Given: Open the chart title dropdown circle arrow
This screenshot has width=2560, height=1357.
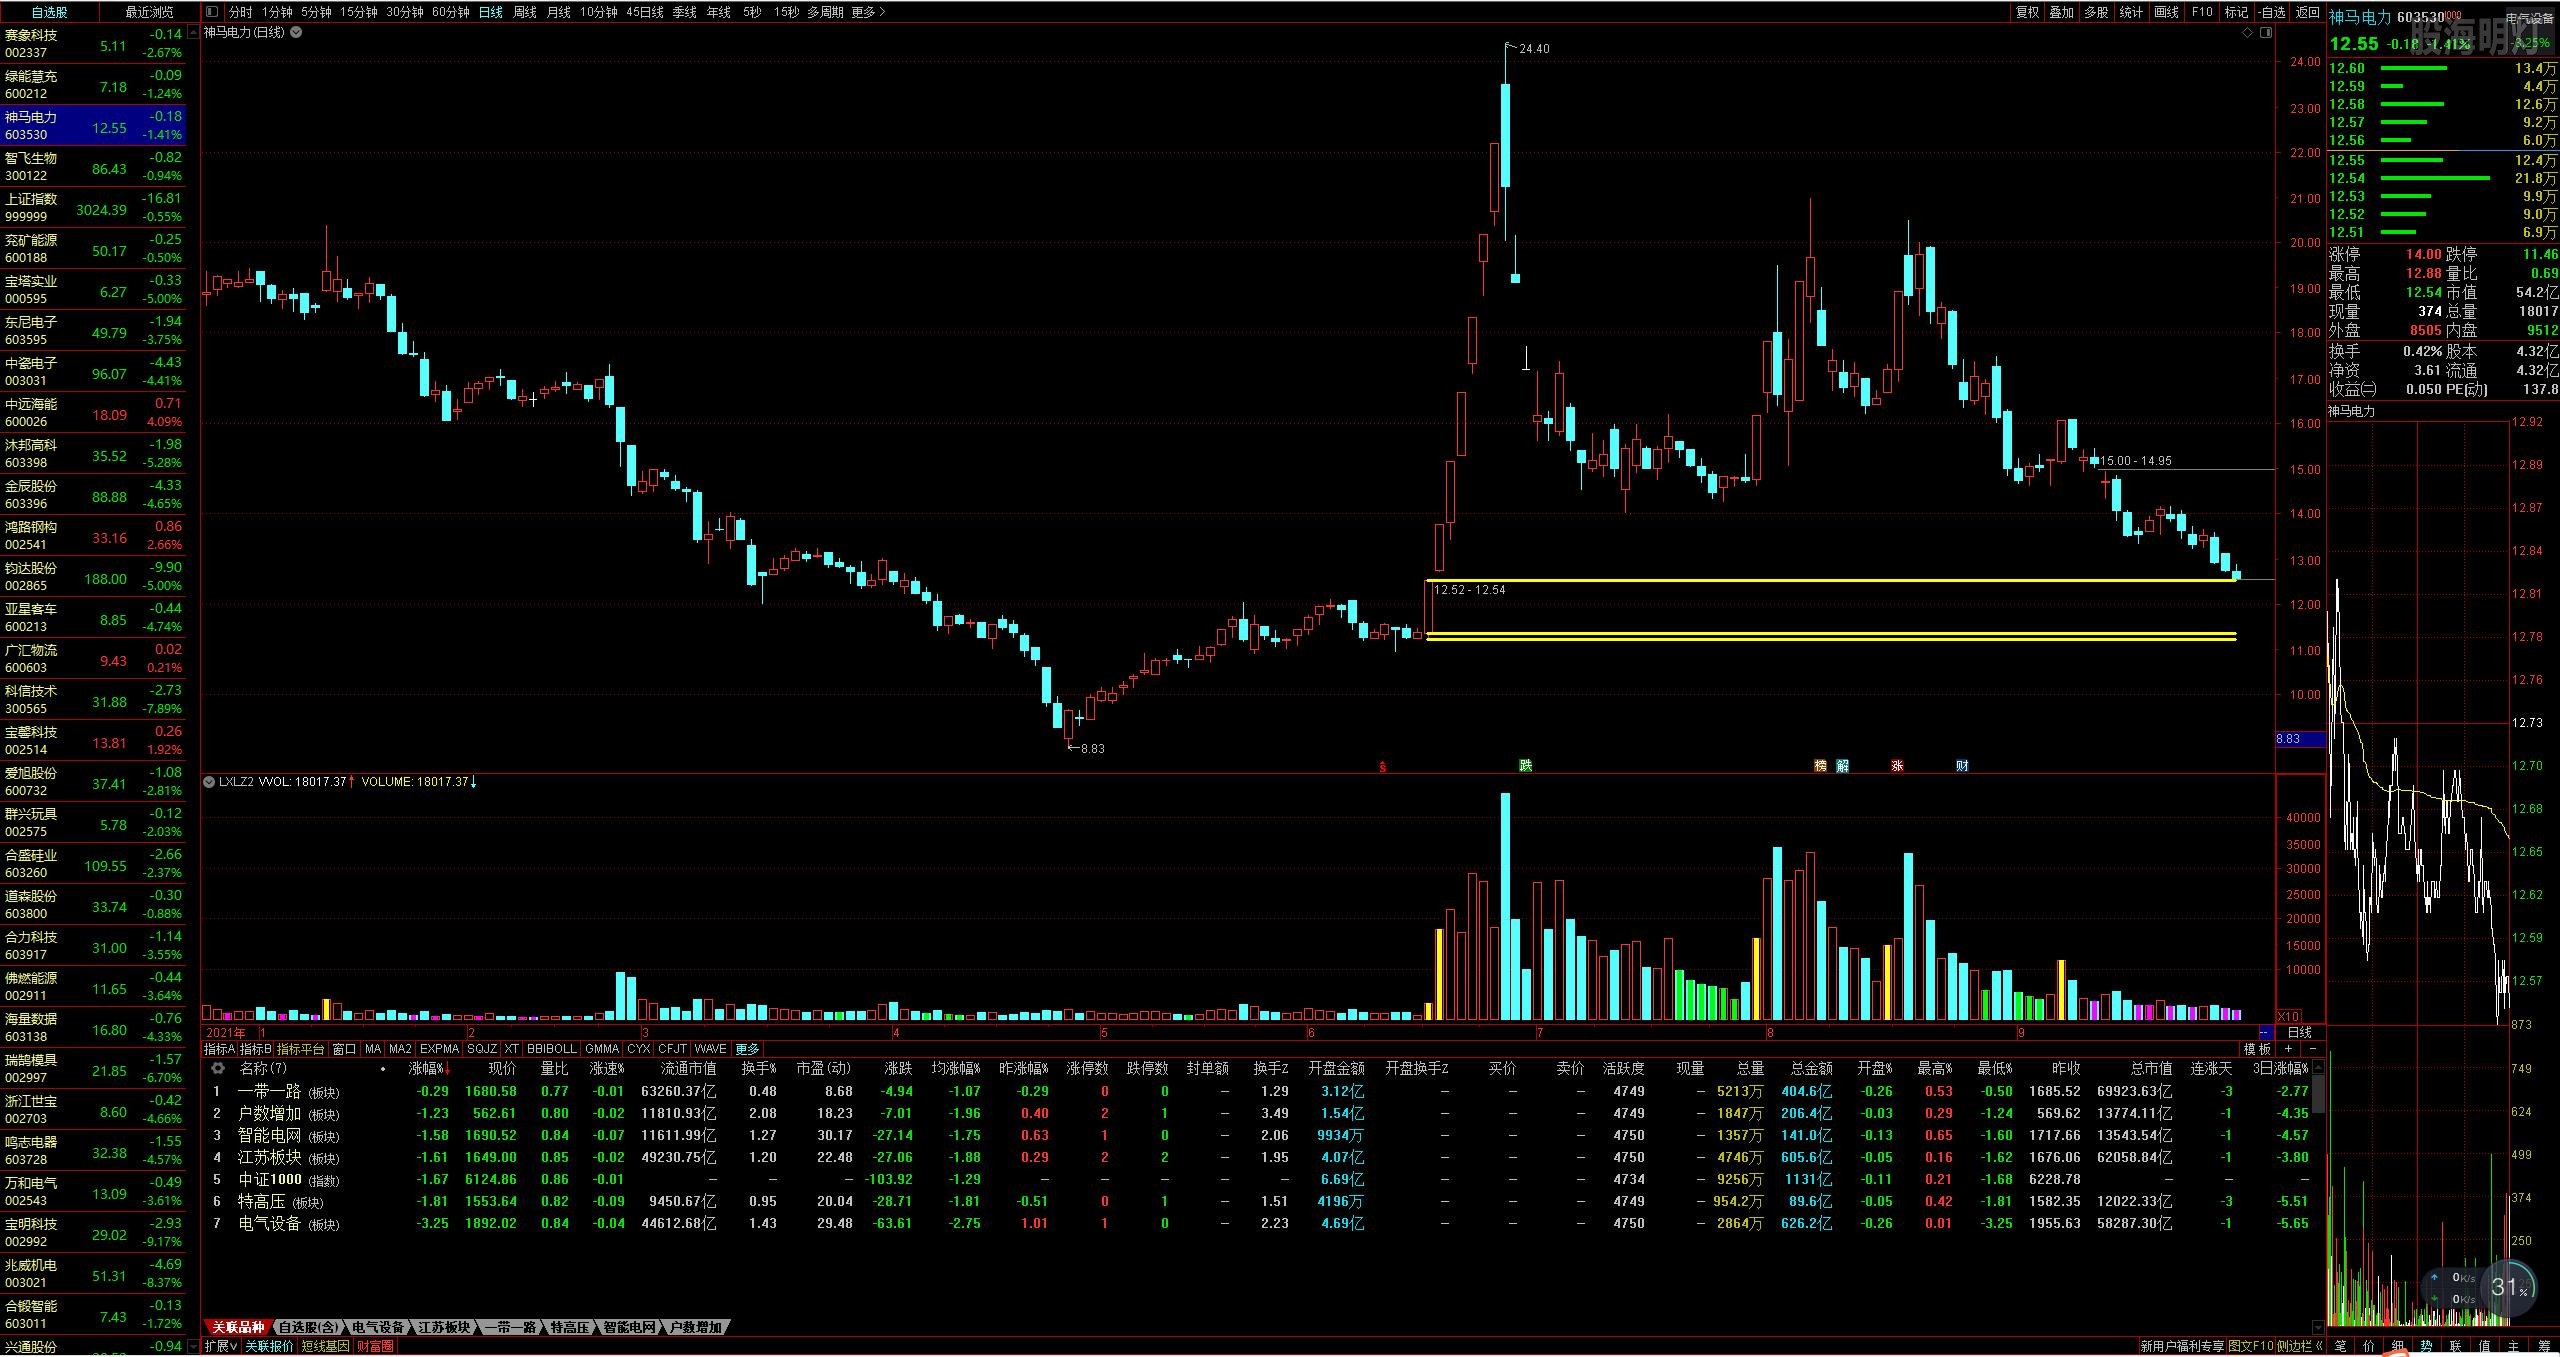Looking at the screenshot, I should point(296,32).
